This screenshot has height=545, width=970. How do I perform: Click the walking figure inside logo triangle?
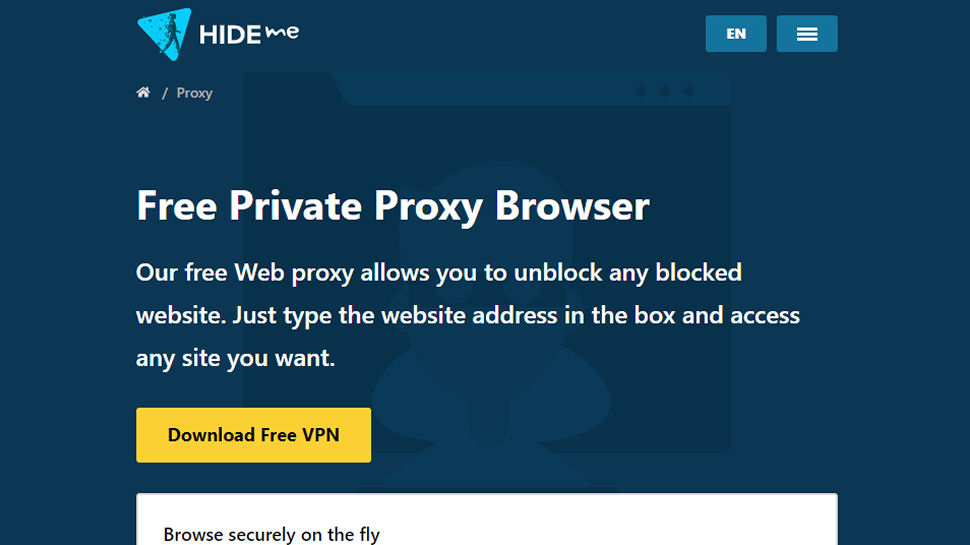(173, 34)
